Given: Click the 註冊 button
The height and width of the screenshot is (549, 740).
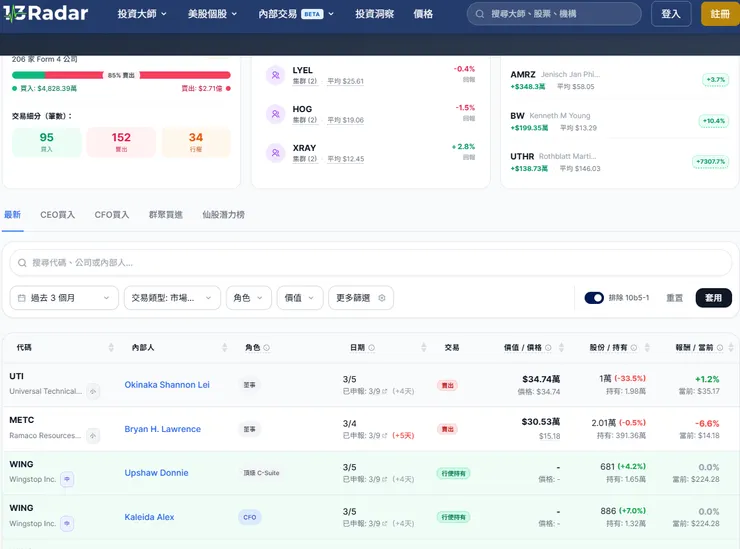Looking at the screenshot, I should [720, 14].
